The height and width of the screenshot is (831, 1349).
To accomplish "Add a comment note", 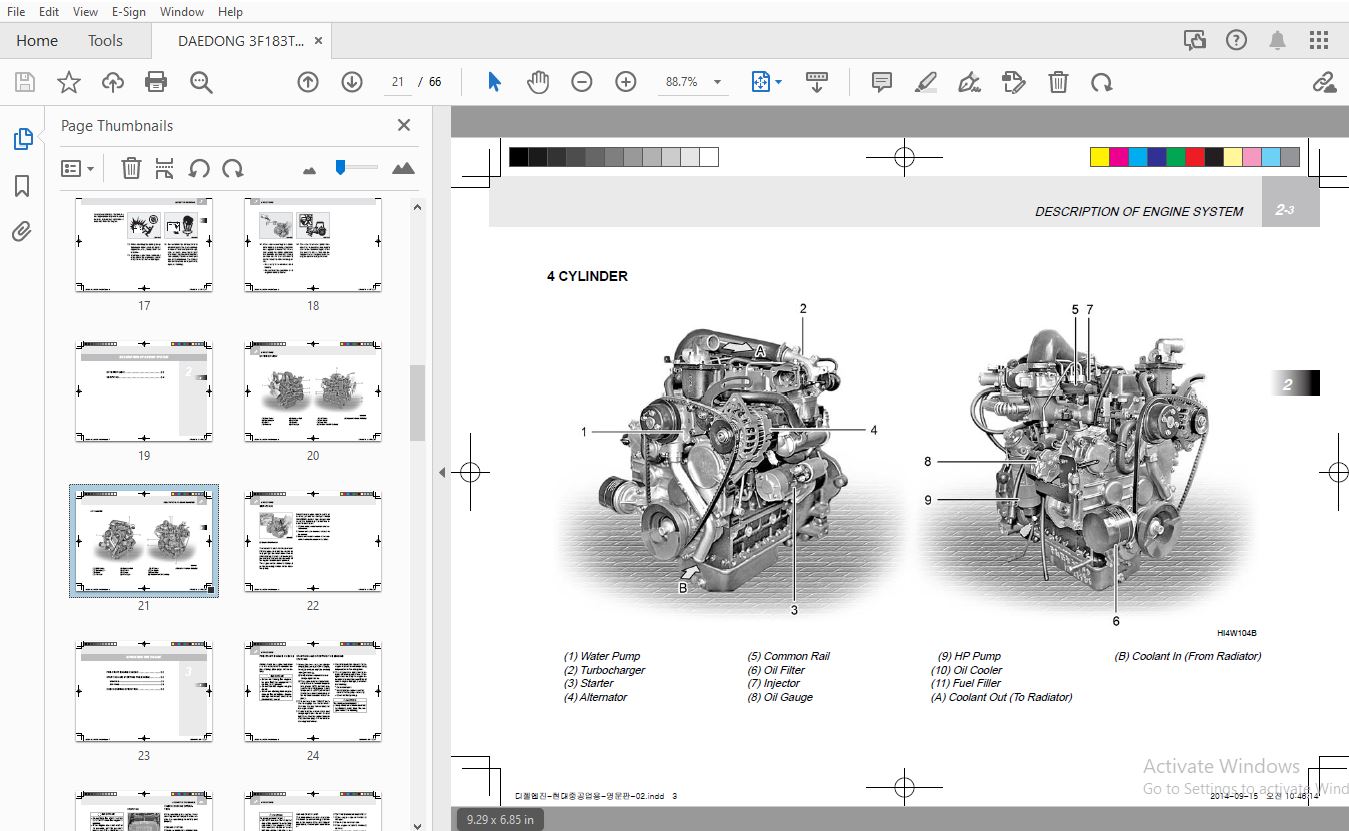I will pyautogui.click(x=882, y=82).
